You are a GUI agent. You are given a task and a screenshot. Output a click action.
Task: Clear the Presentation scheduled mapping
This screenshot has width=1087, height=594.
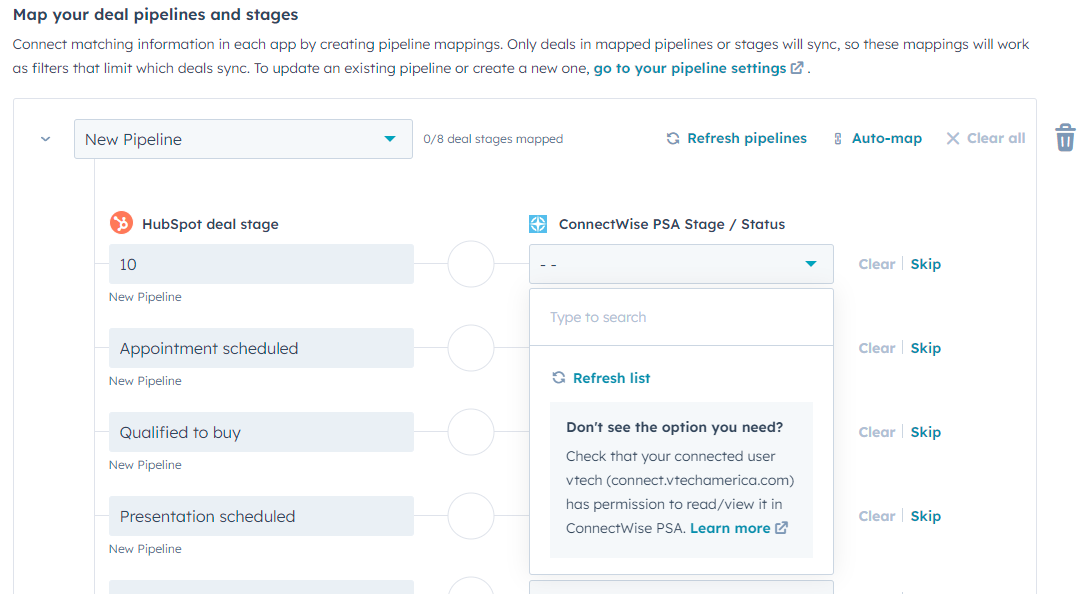[877, 517]
